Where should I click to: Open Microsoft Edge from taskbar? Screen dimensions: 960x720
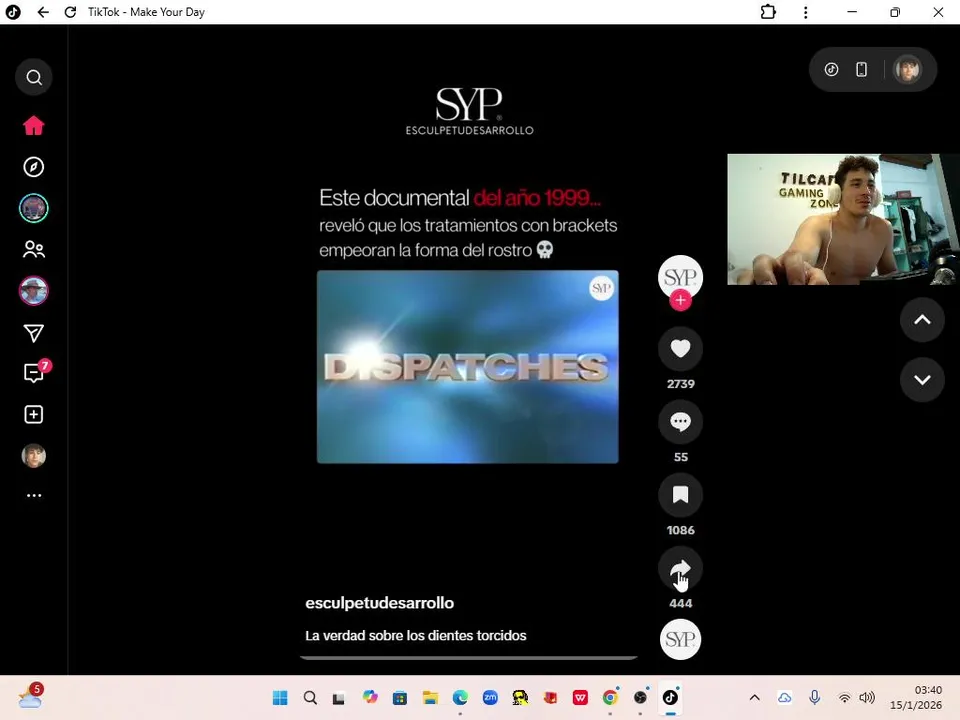click(x=460, y=697)
